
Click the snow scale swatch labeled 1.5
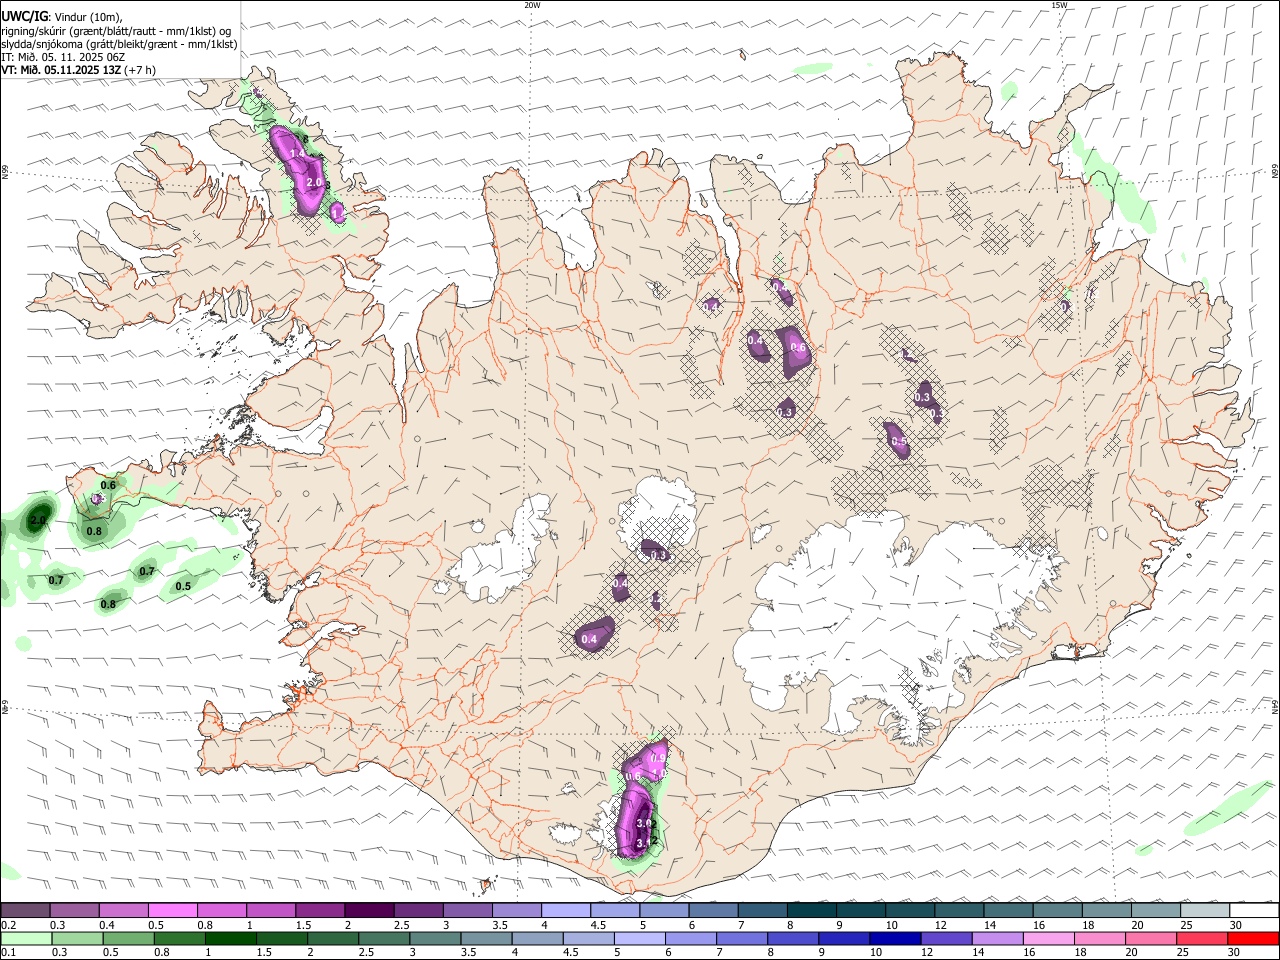[x=319, y=910]
